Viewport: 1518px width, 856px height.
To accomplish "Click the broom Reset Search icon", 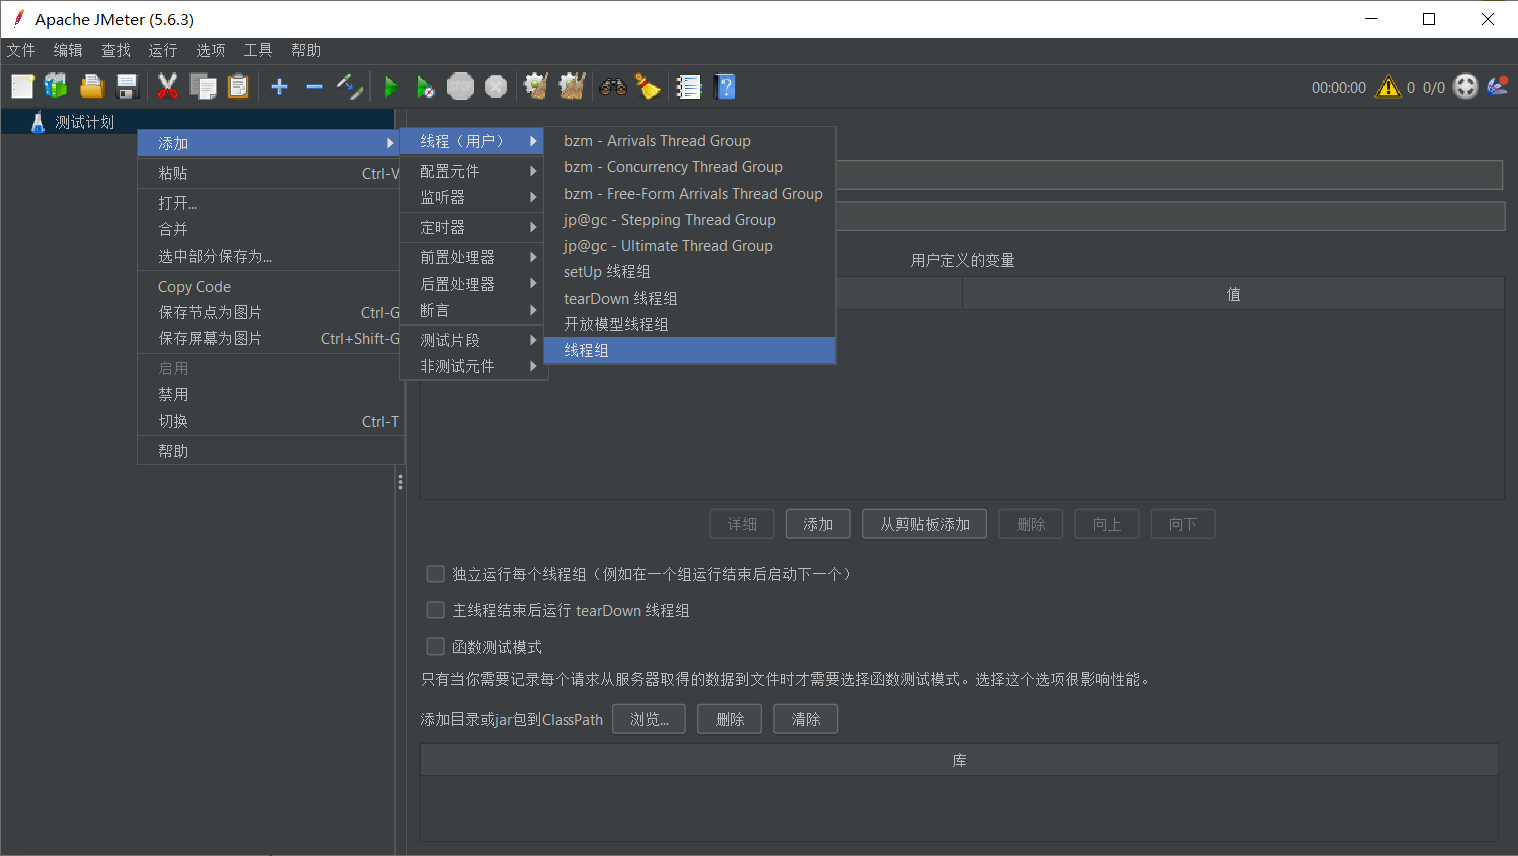I will (x=648, y=87).
